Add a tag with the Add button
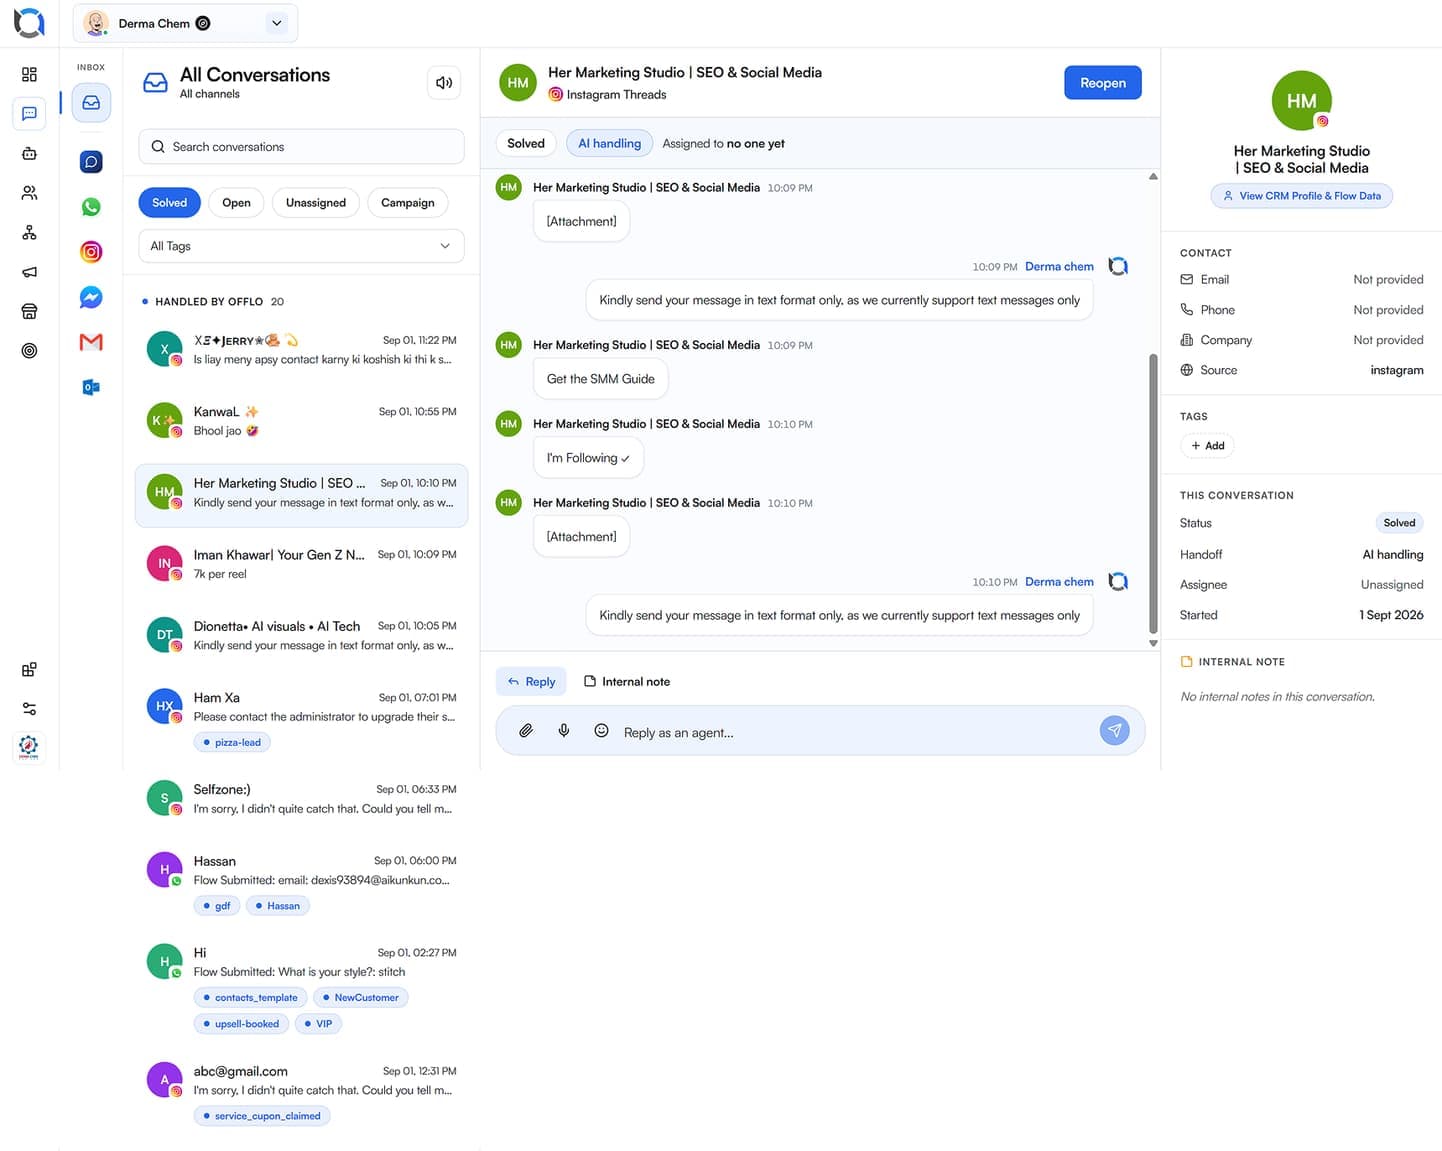The image size is (1442, 1151). pos(1207,446)
